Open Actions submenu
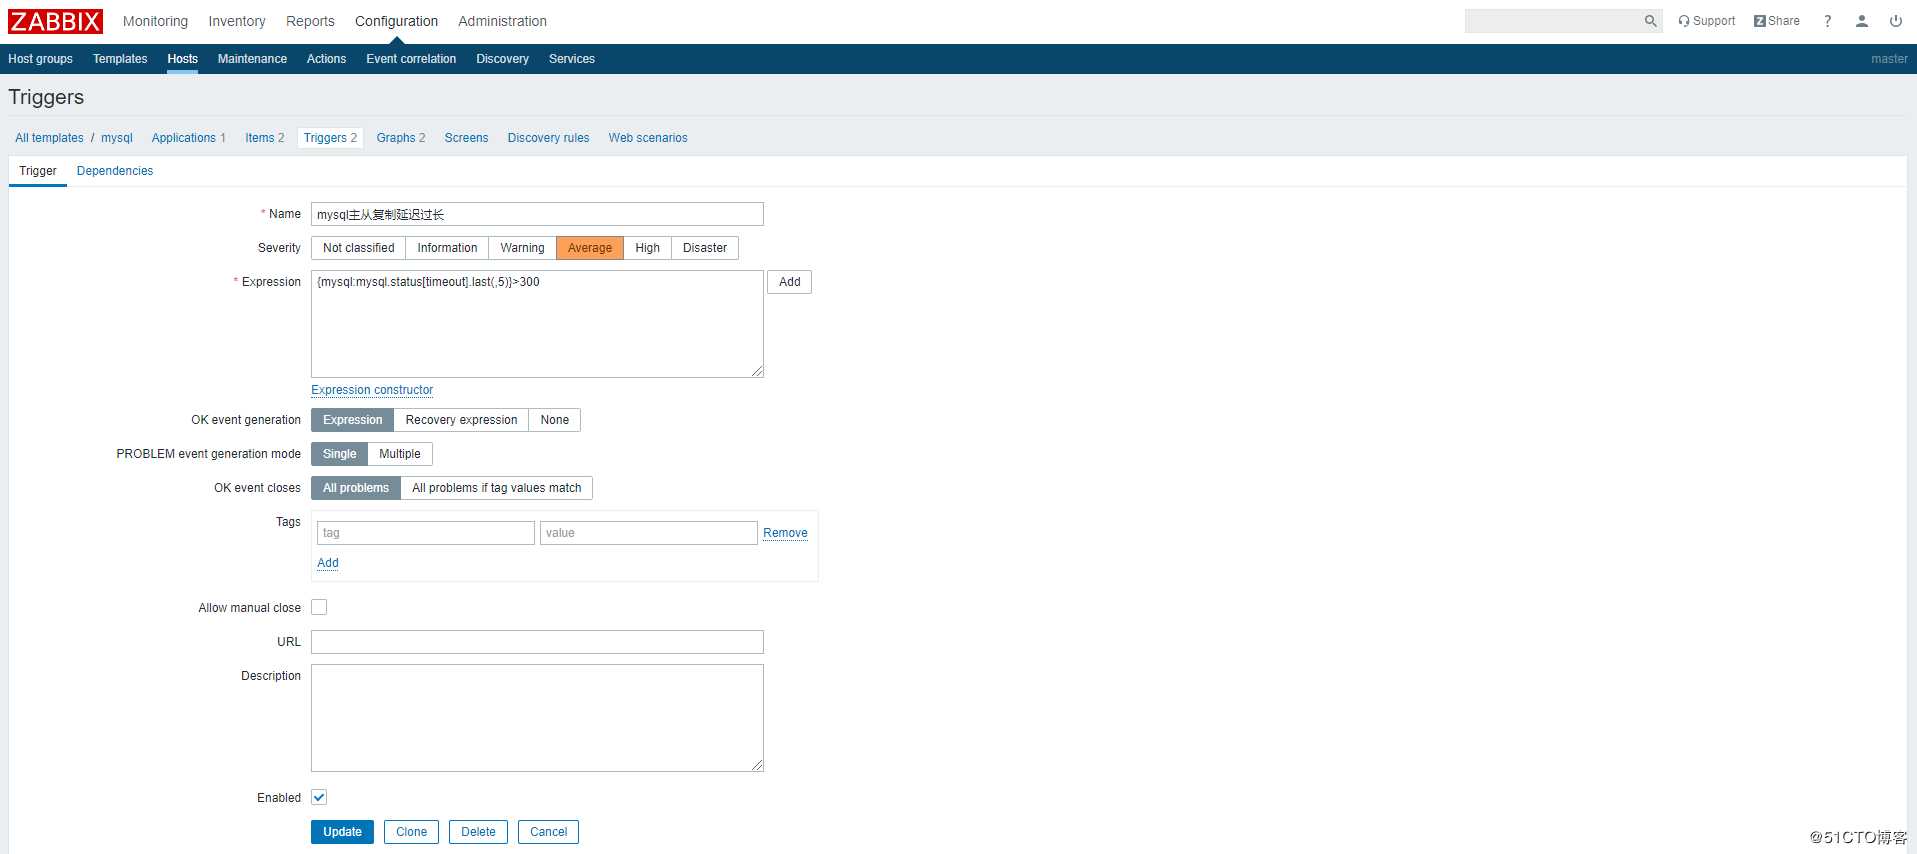Screen dimensions: 1917x854 pyautogui.click(x=326, y=59)
